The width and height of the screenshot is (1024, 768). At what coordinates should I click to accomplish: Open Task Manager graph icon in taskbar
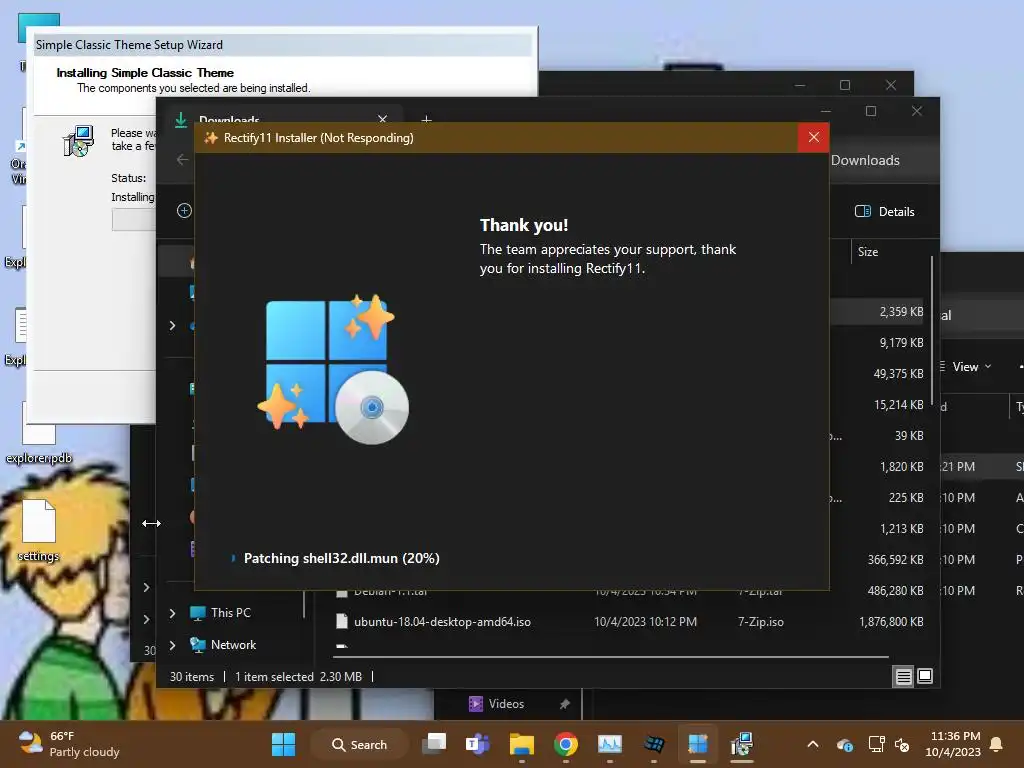point(610,744)
